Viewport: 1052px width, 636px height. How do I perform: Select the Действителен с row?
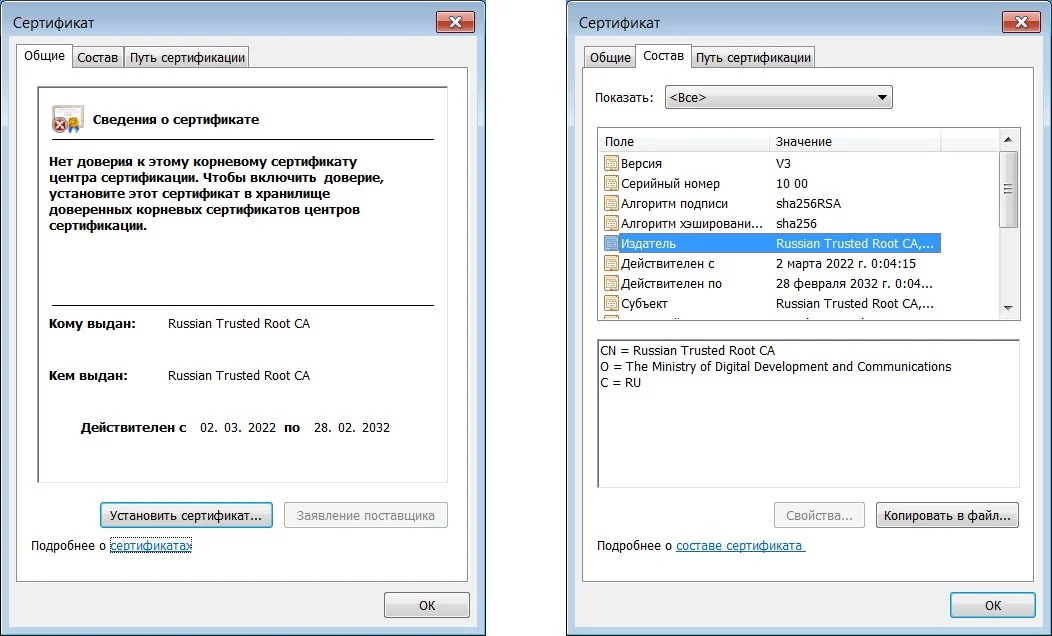(x=772, y=264)
